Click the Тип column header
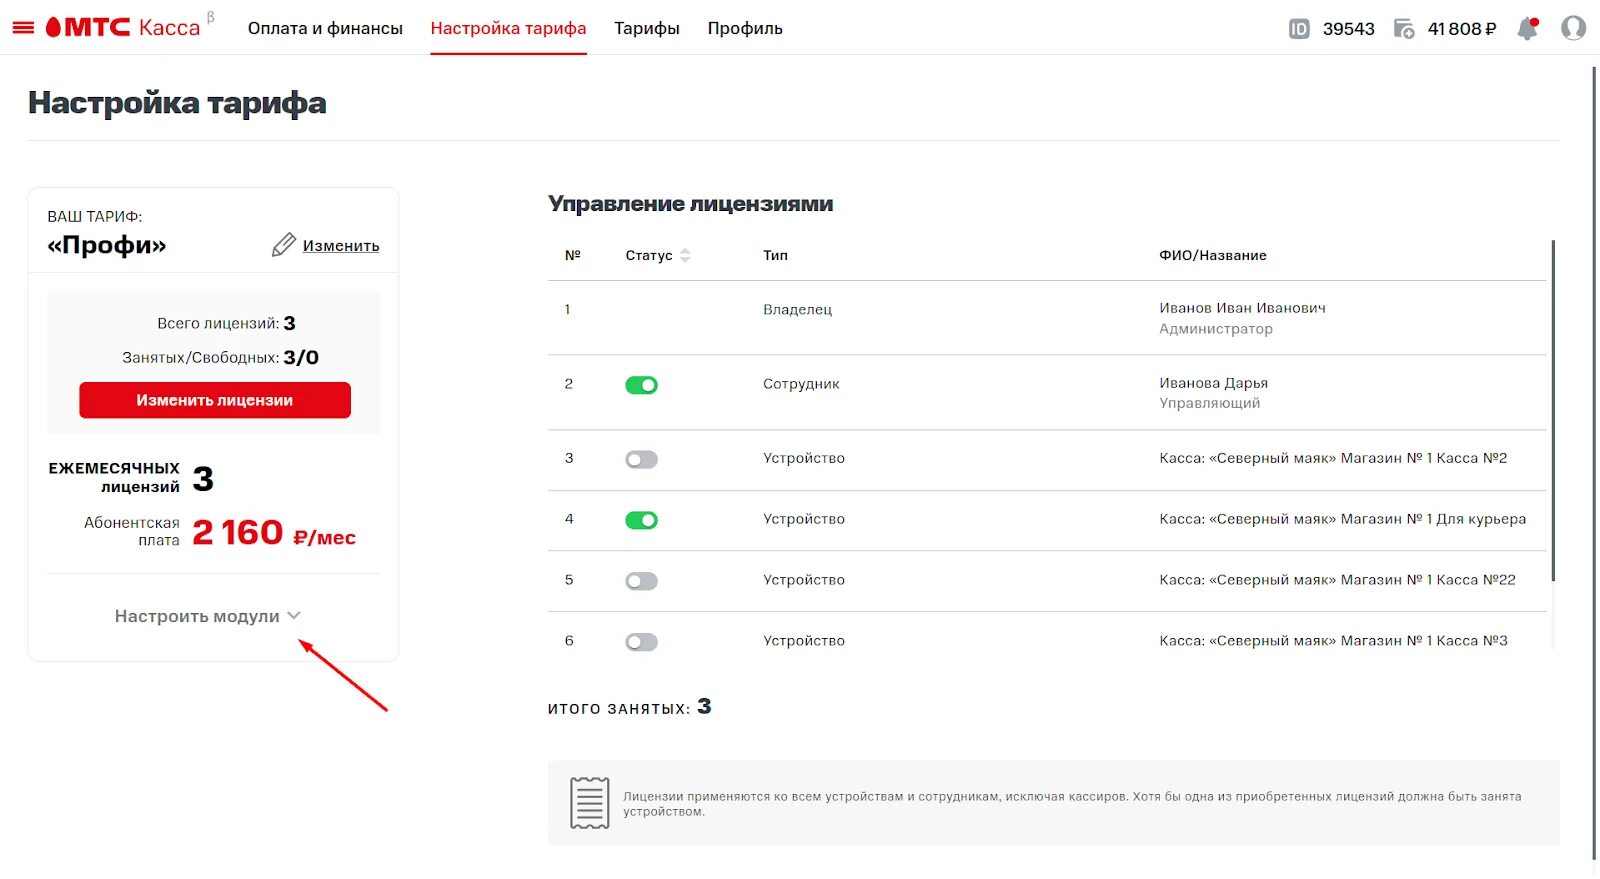 coord(776,256)
